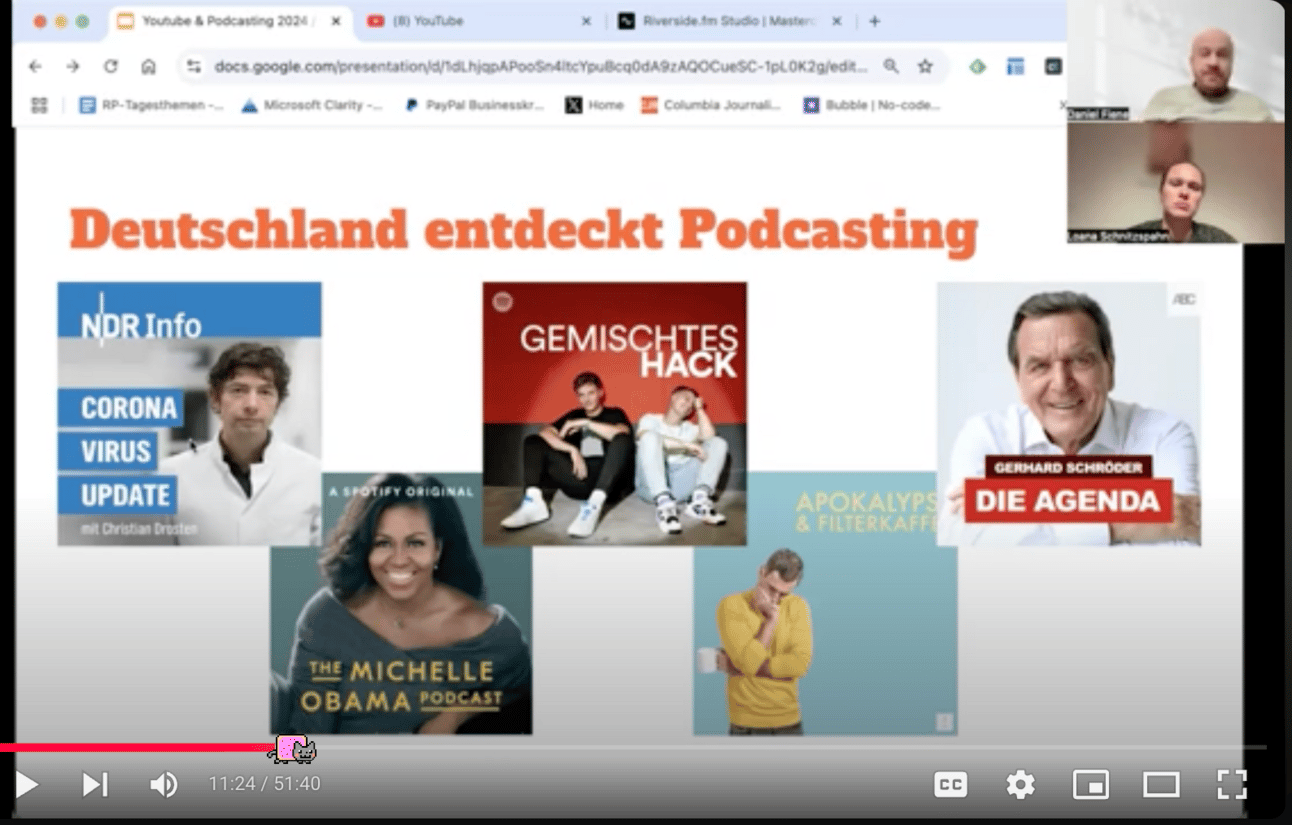Image resolution: width=1292 pixels, height=825 pixels.
Task: Click the dark square extension icon
Action: tap(1053, 67)
